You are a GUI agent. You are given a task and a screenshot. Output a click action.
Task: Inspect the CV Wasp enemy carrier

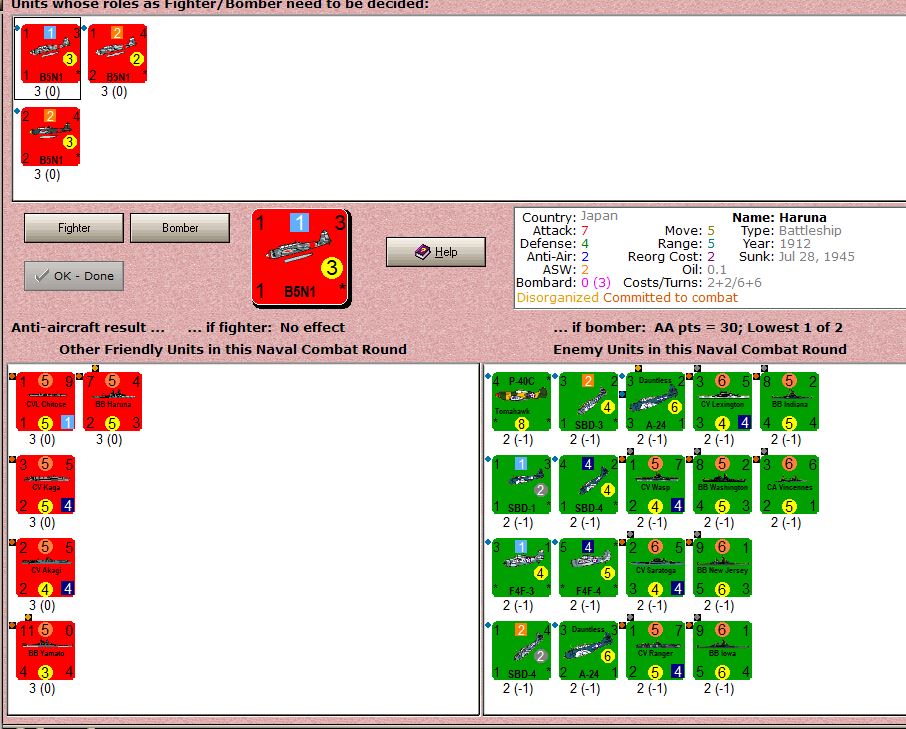tap(655, 485)
